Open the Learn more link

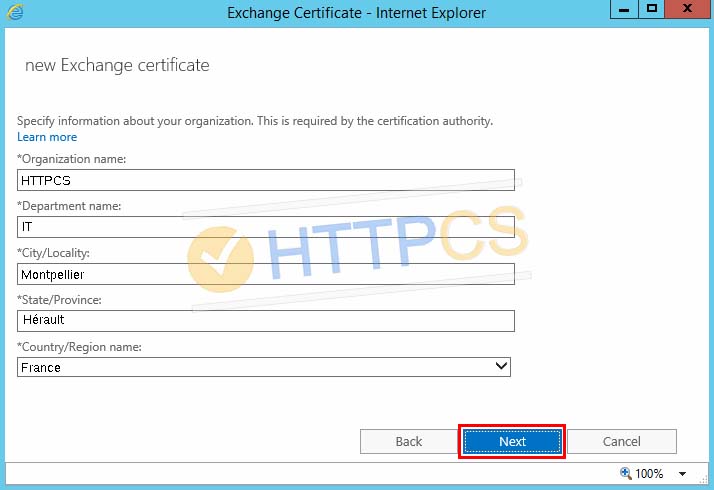(x=47, y=137)
